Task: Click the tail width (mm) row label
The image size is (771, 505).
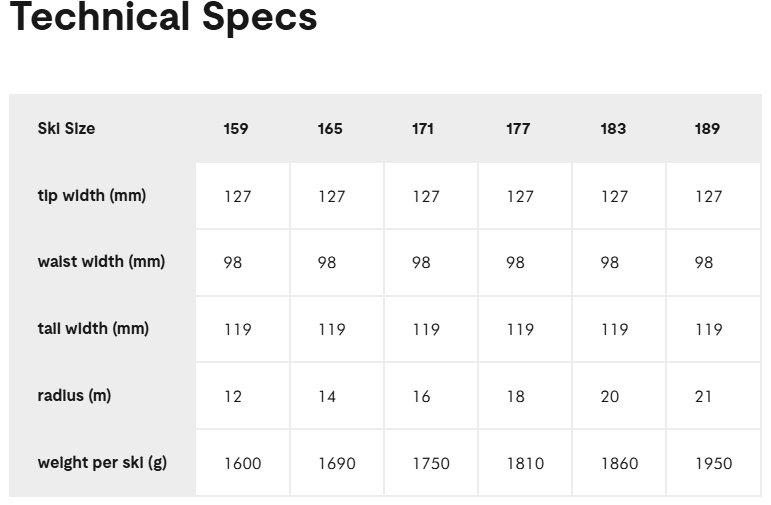Action: point(93,329)
